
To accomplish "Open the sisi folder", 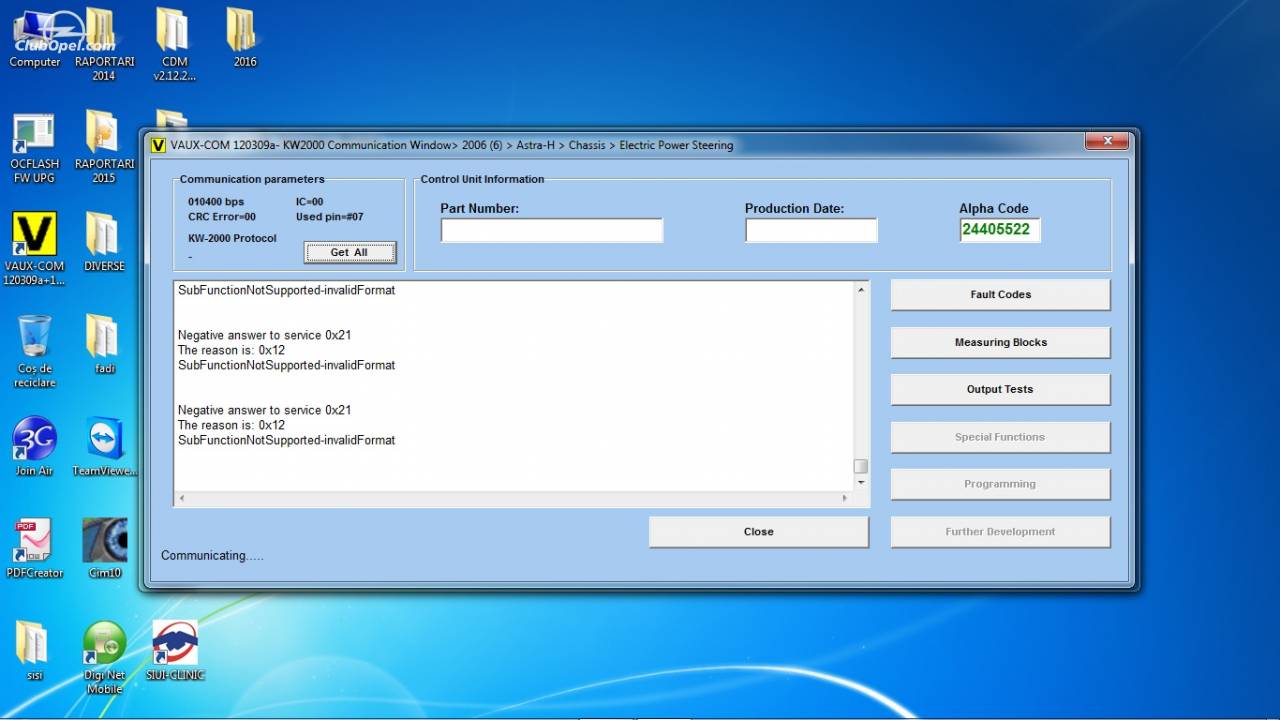I will pyautogui.click(x=34, y=652).
